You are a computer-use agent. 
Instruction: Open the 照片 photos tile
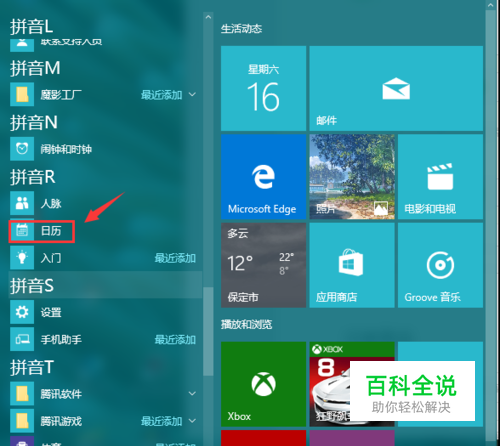pos(352,177)
